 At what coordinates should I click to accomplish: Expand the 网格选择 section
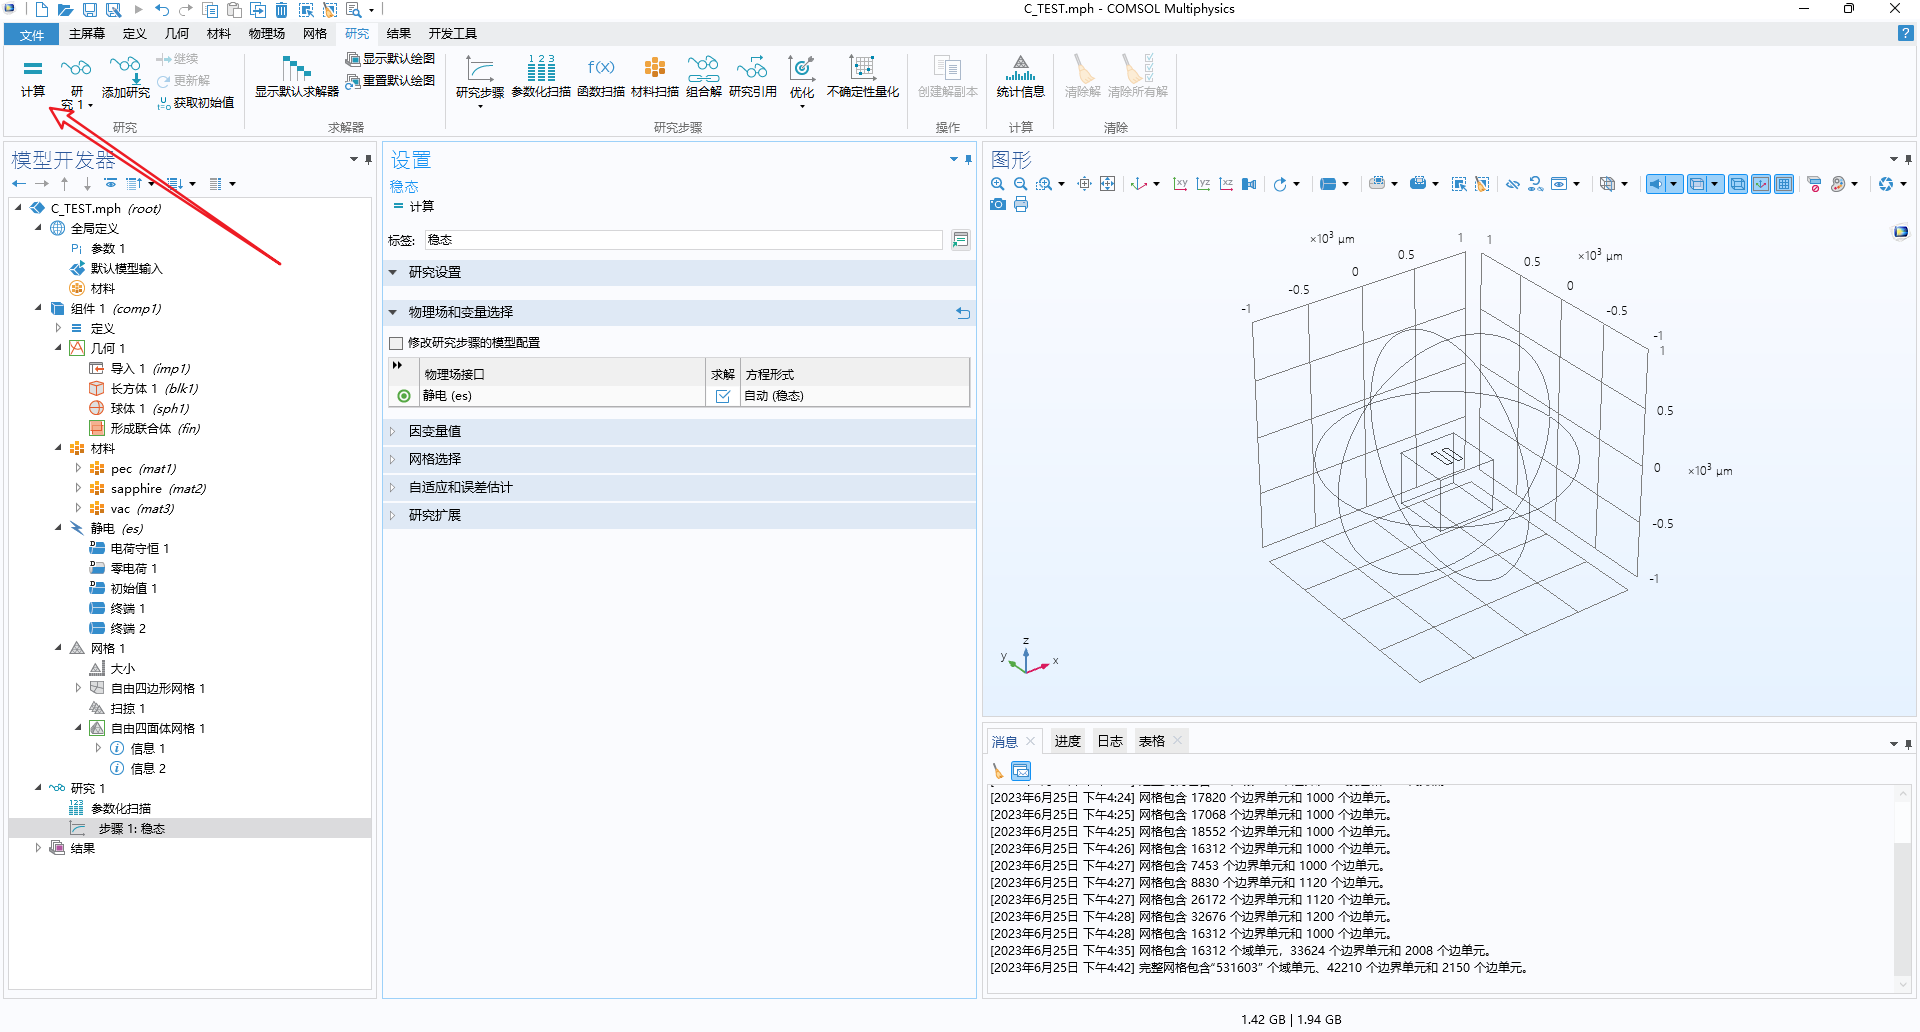pos(435,459)
